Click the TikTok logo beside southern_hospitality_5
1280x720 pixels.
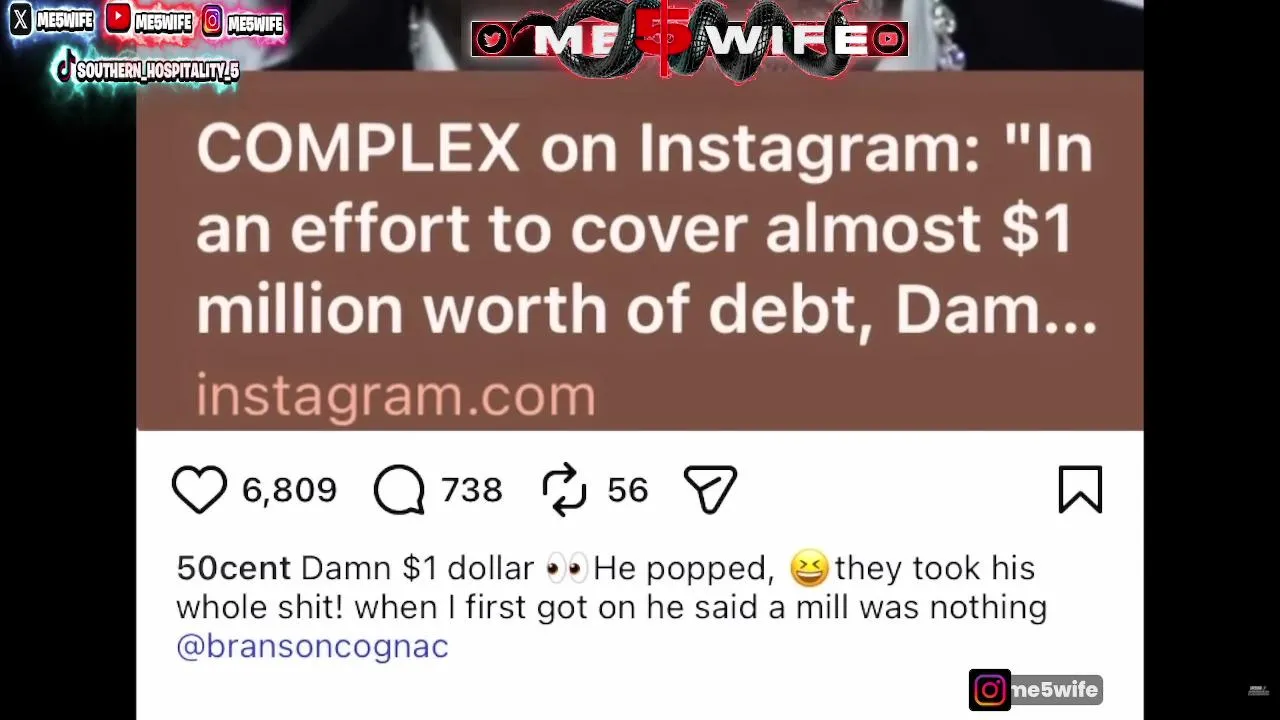[x=65, y=69]
